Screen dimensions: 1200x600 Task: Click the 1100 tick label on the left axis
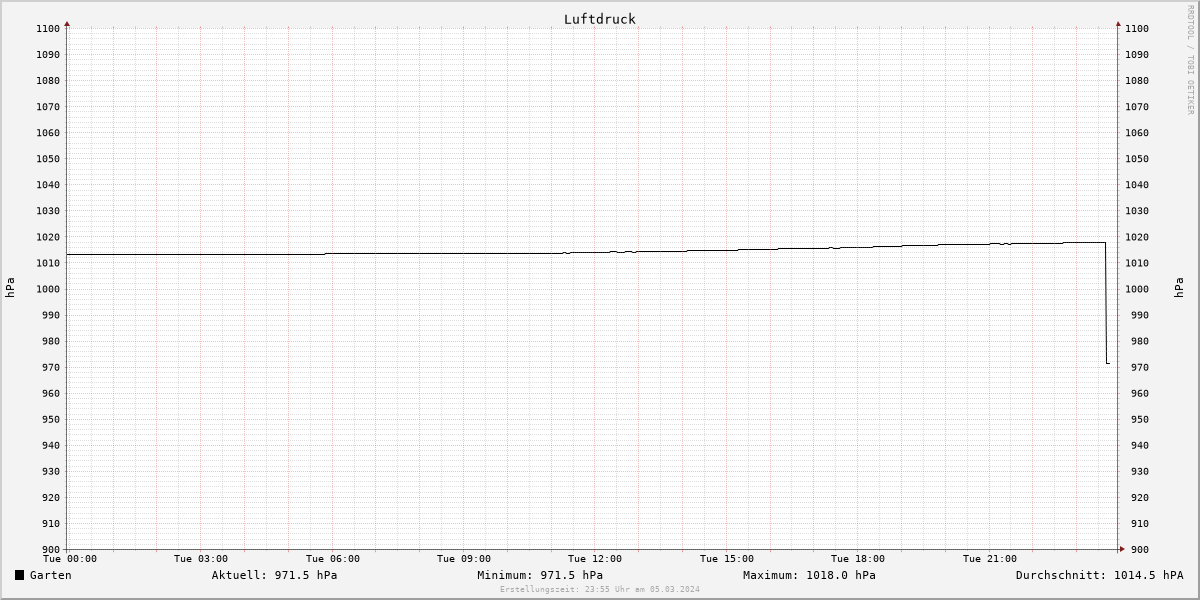[x=48, y=28]
